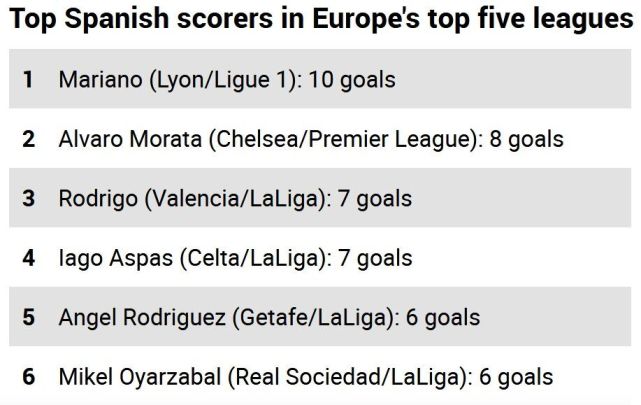Select rank number 2 in the table
The height and width of the screenshot is (405, 641).
click(x=28, y=139)
